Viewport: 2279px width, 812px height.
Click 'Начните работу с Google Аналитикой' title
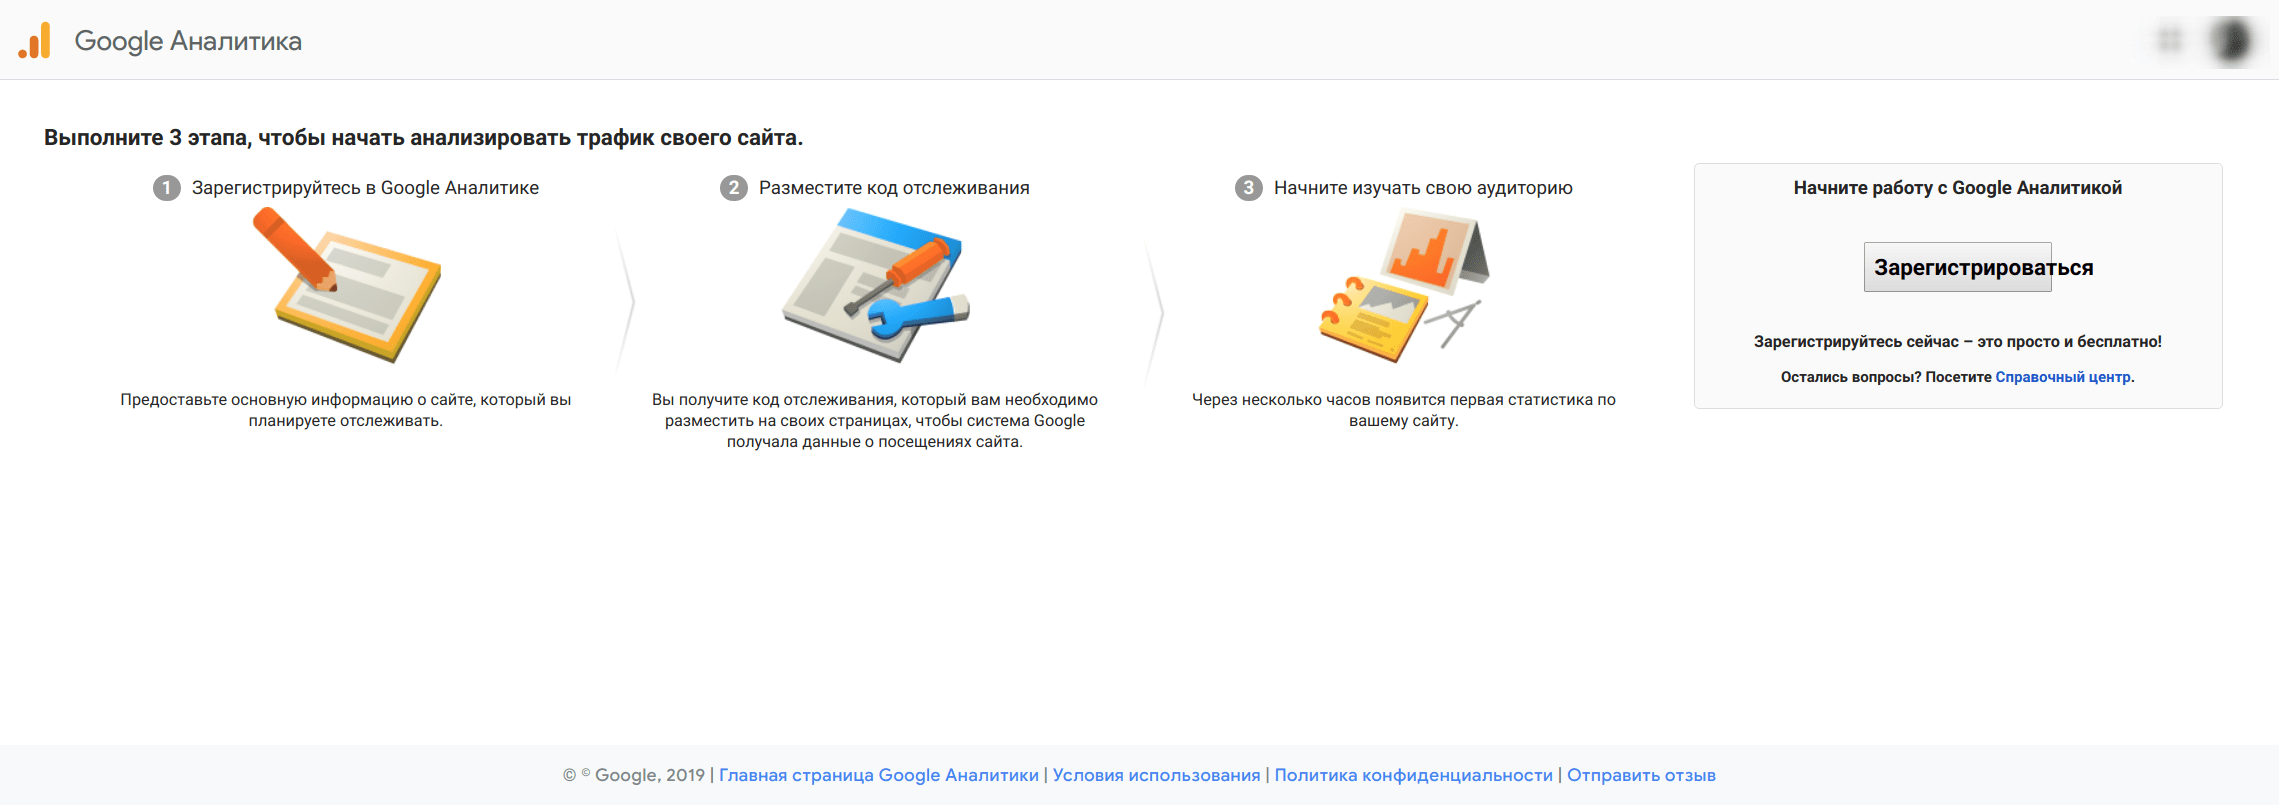pyautogui.click(x=1958, y=188)
